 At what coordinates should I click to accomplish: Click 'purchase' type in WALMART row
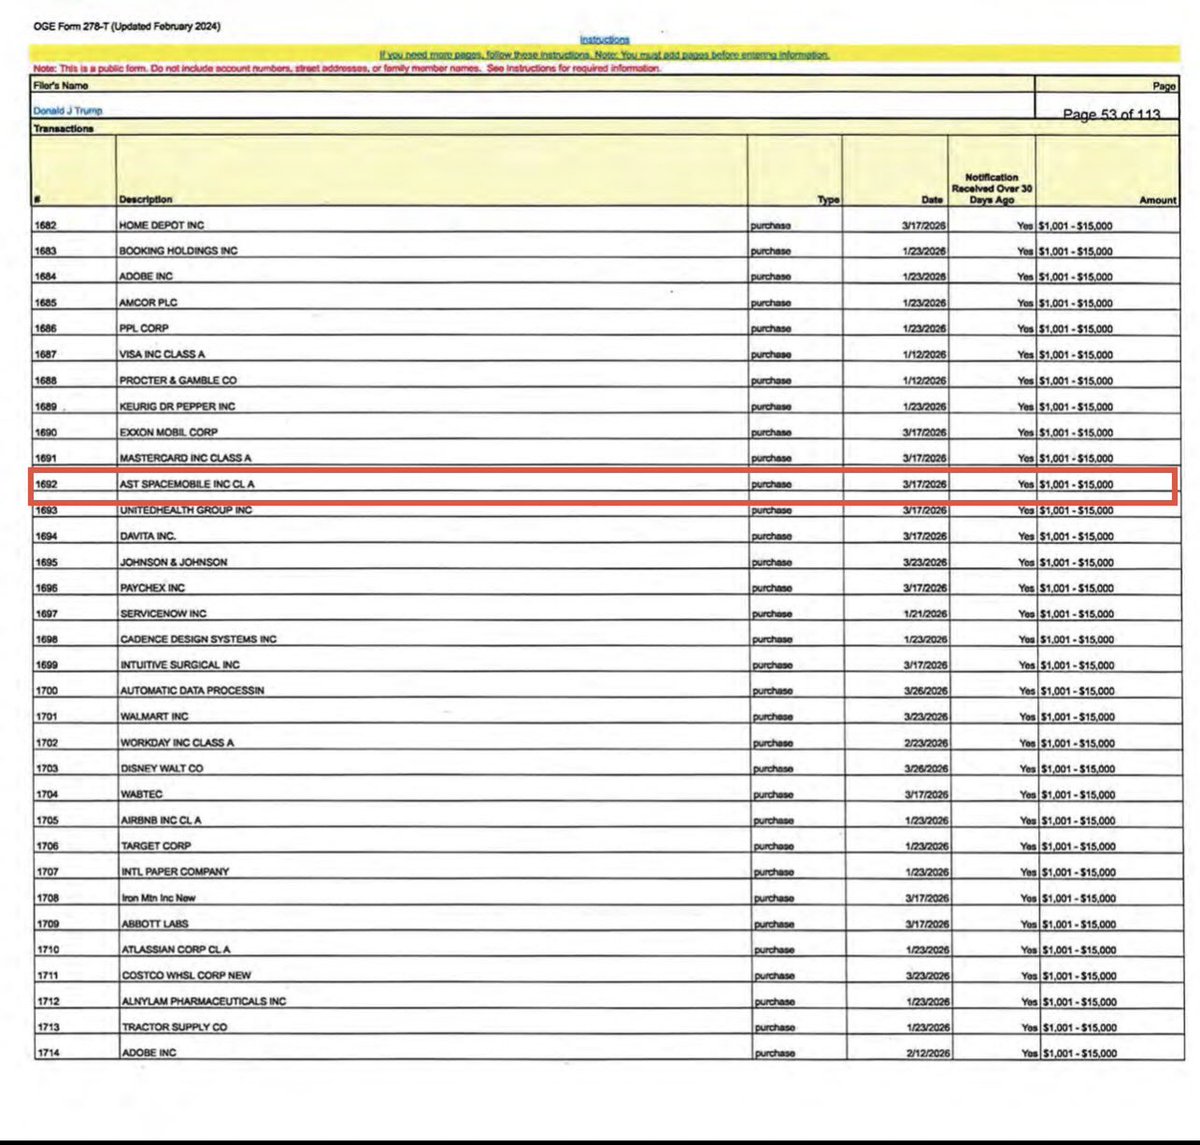(772, 717)
